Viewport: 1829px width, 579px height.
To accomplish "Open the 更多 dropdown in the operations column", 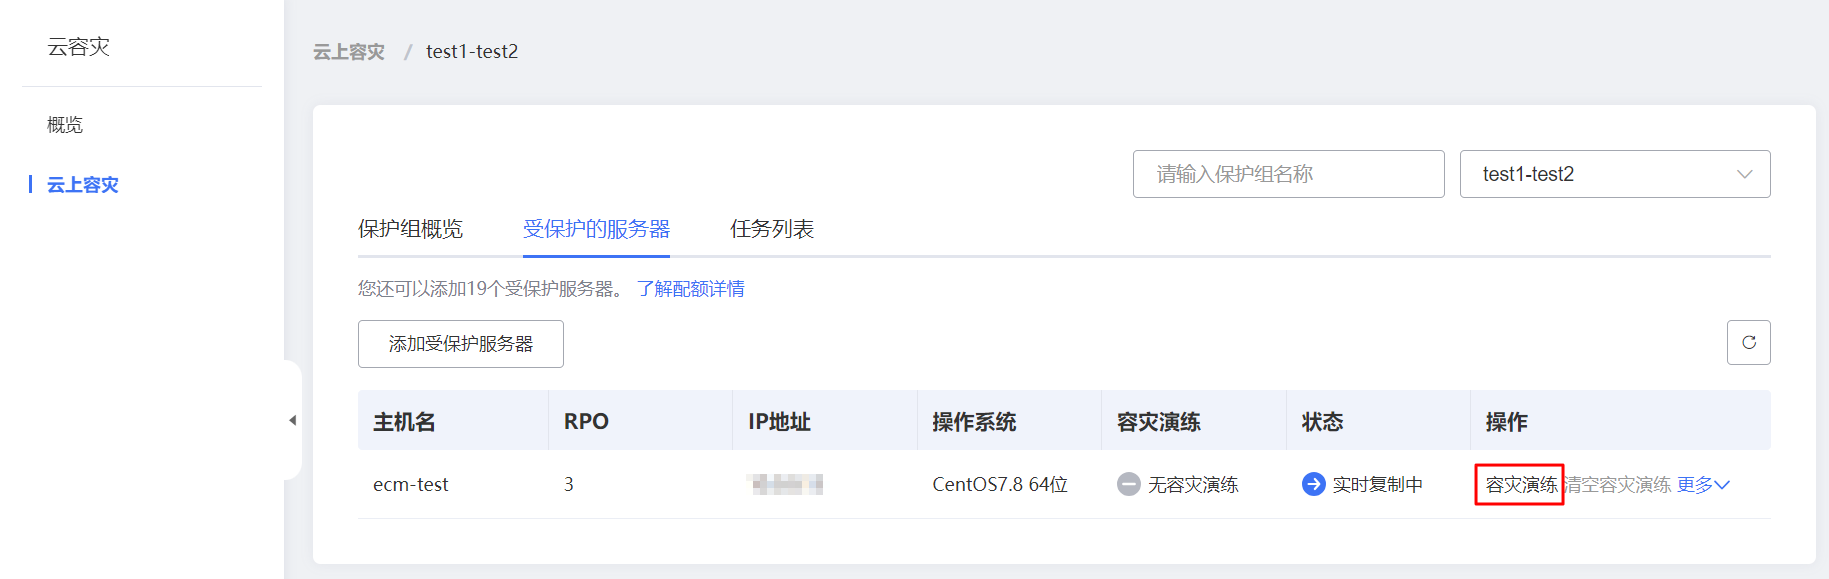I will coord(1702,485).
